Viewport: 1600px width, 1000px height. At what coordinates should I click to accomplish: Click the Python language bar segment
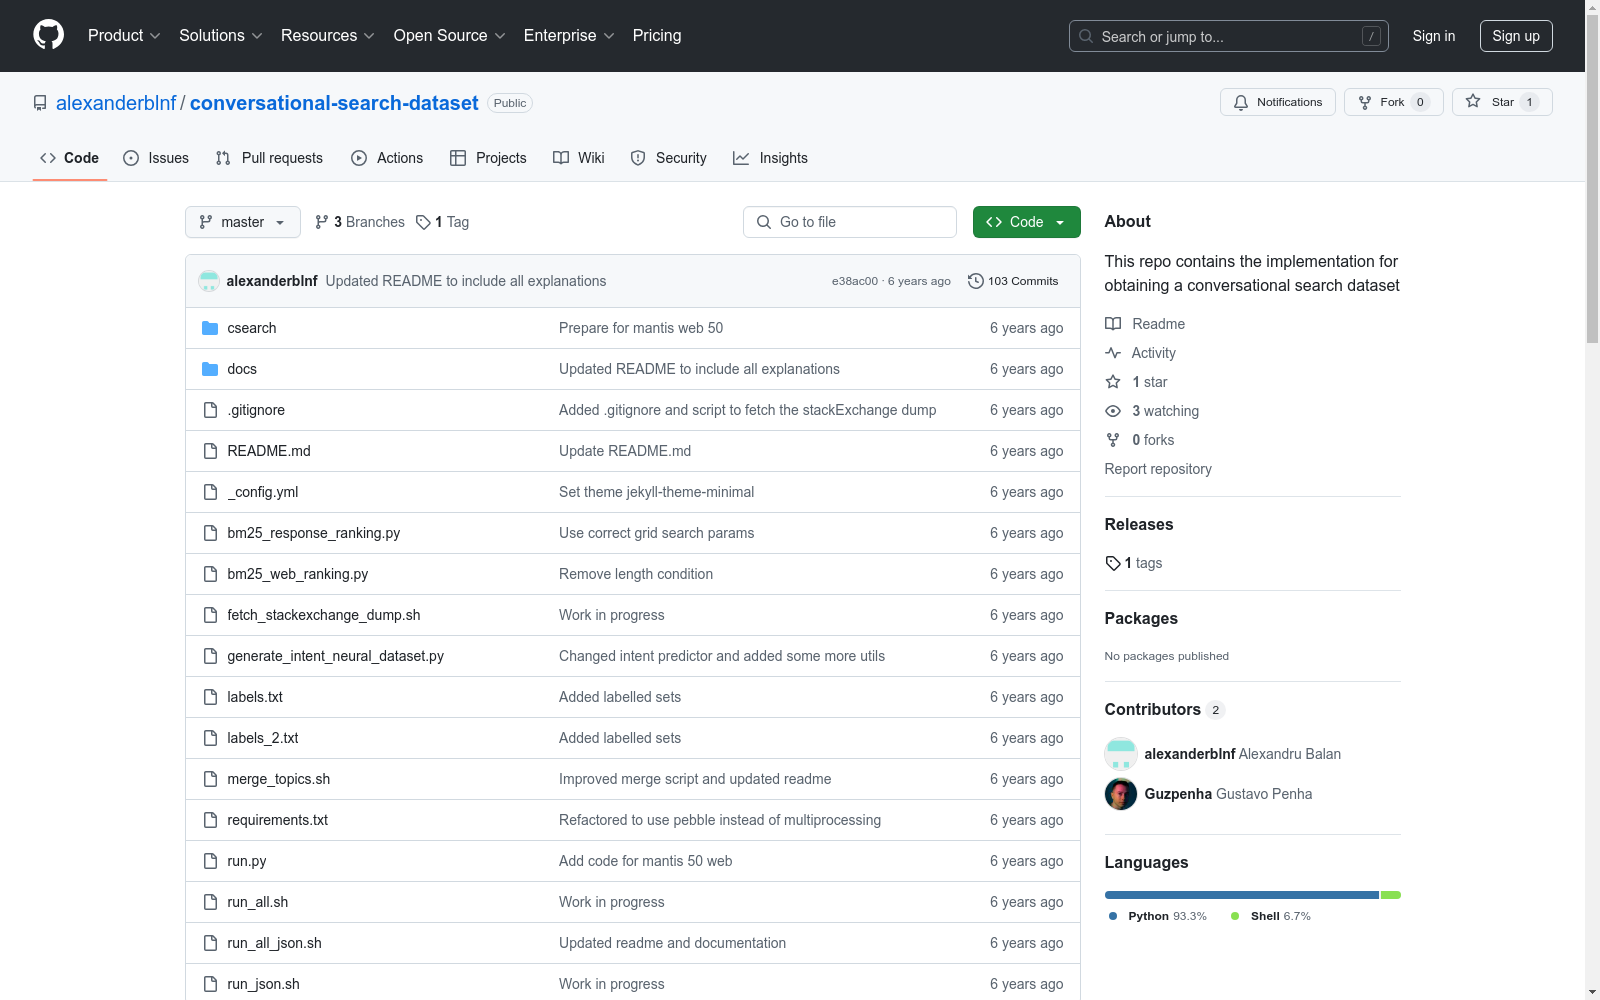pos(1242,895)
